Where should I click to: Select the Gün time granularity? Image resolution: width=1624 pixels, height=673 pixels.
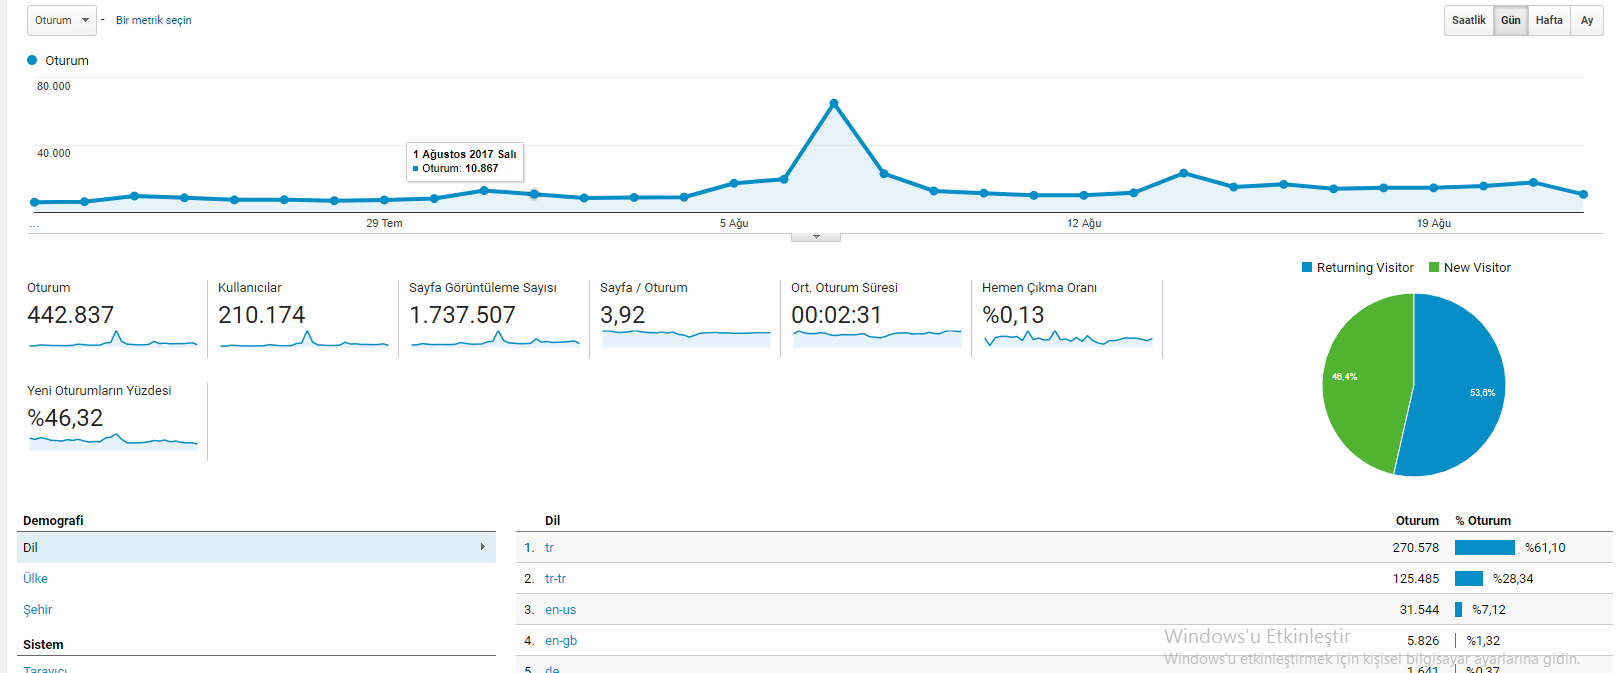pyautogui.click(x=1510, y=20)
